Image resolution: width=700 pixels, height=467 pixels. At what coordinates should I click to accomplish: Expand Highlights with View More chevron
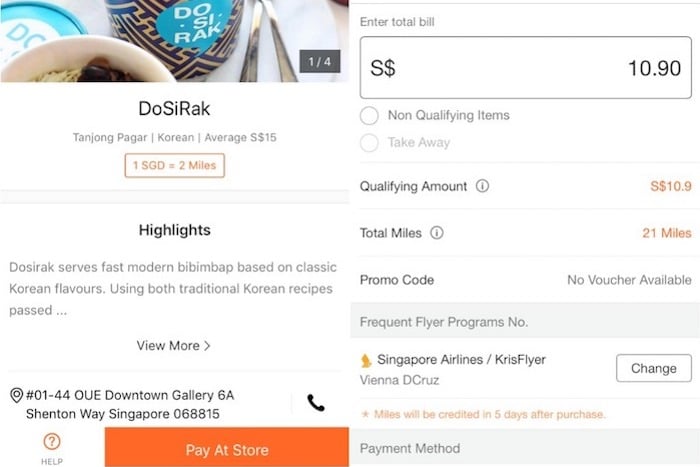tap(174, 346)
